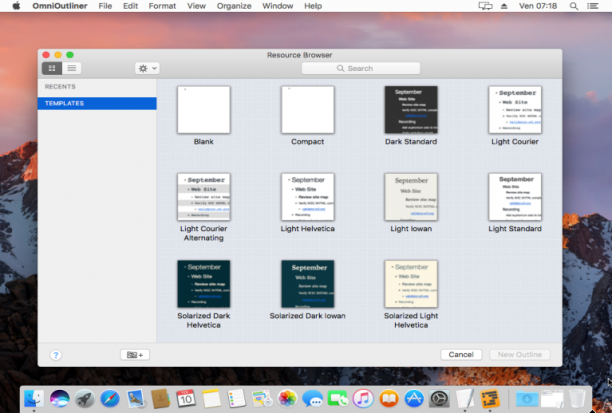This screenshot has height=413, width=612.
Task: Select the Blank template thumbnail
Action: tap(204, 110)
